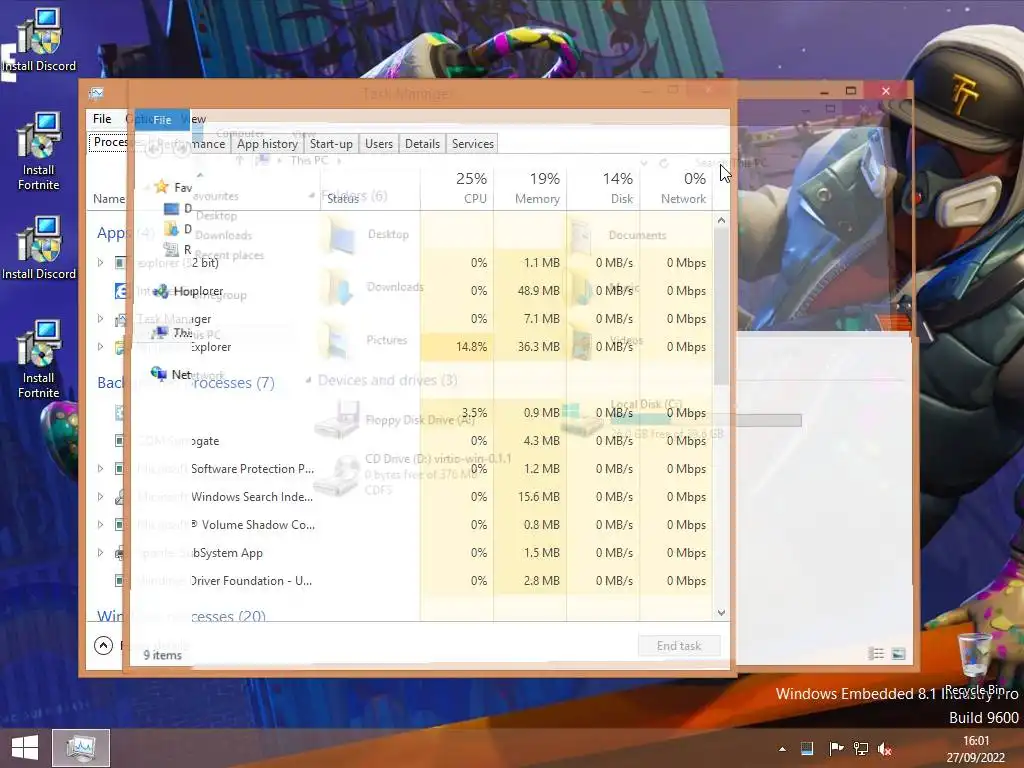
Task: Expand the Volume Shadow Co... row
Action: coord(100,524)
